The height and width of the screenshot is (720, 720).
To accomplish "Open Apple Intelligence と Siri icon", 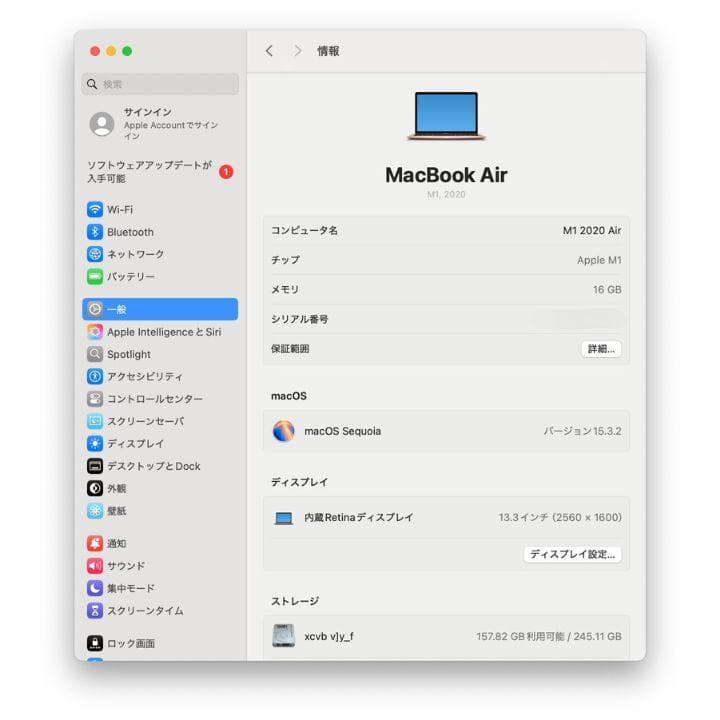I will point(95,332).
